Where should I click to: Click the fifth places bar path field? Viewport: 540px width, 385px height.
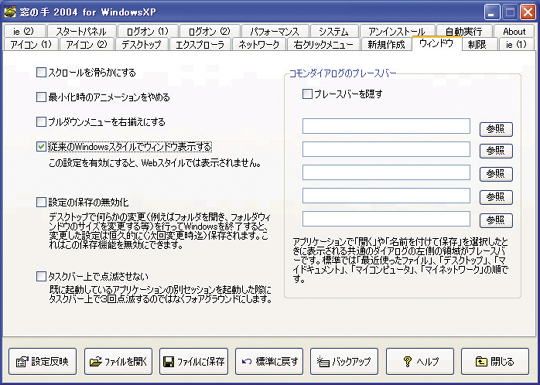point(386,219)
